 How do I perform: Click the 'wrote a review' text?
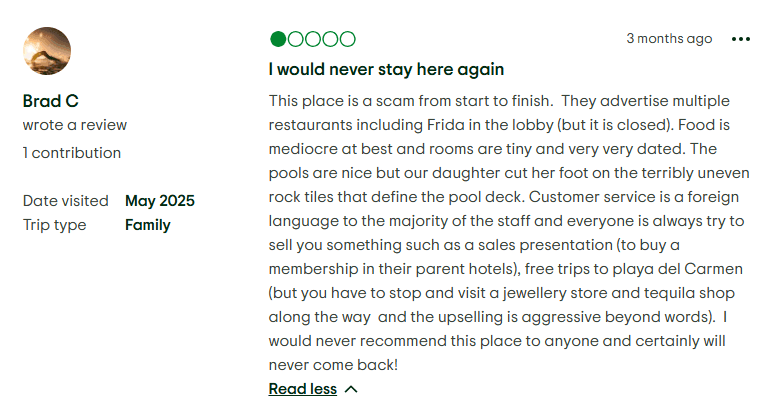75,125
